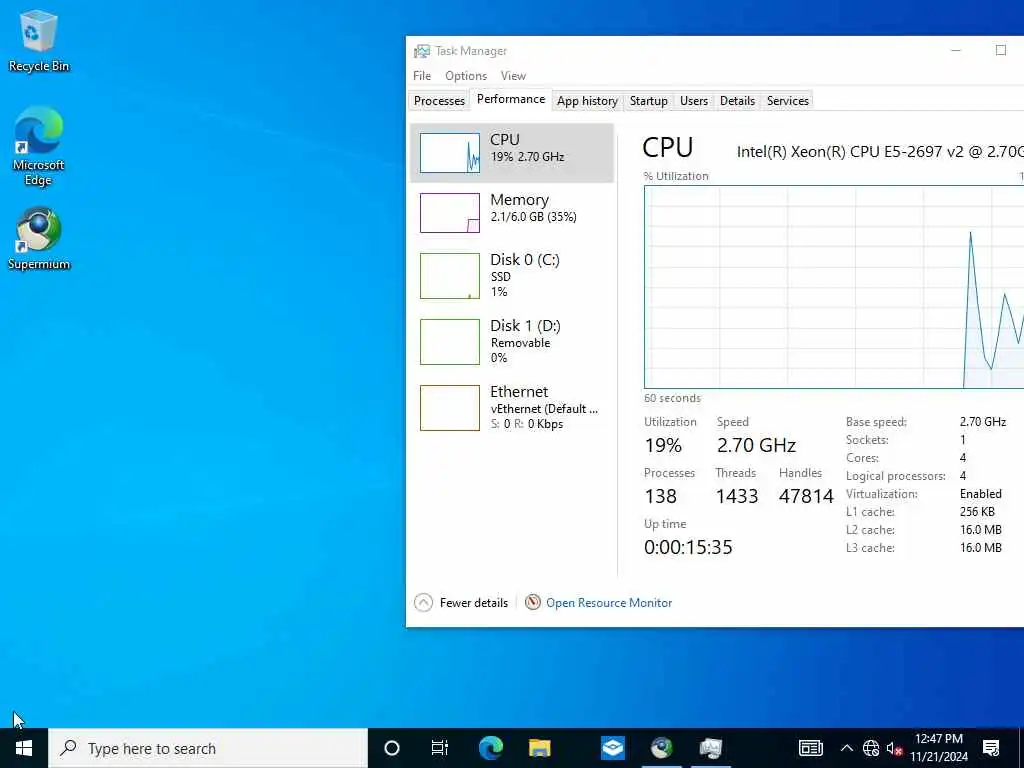This screenshot has height=768, width=1024.
Task: Switch to the Details tab
Action: point(737,101)
